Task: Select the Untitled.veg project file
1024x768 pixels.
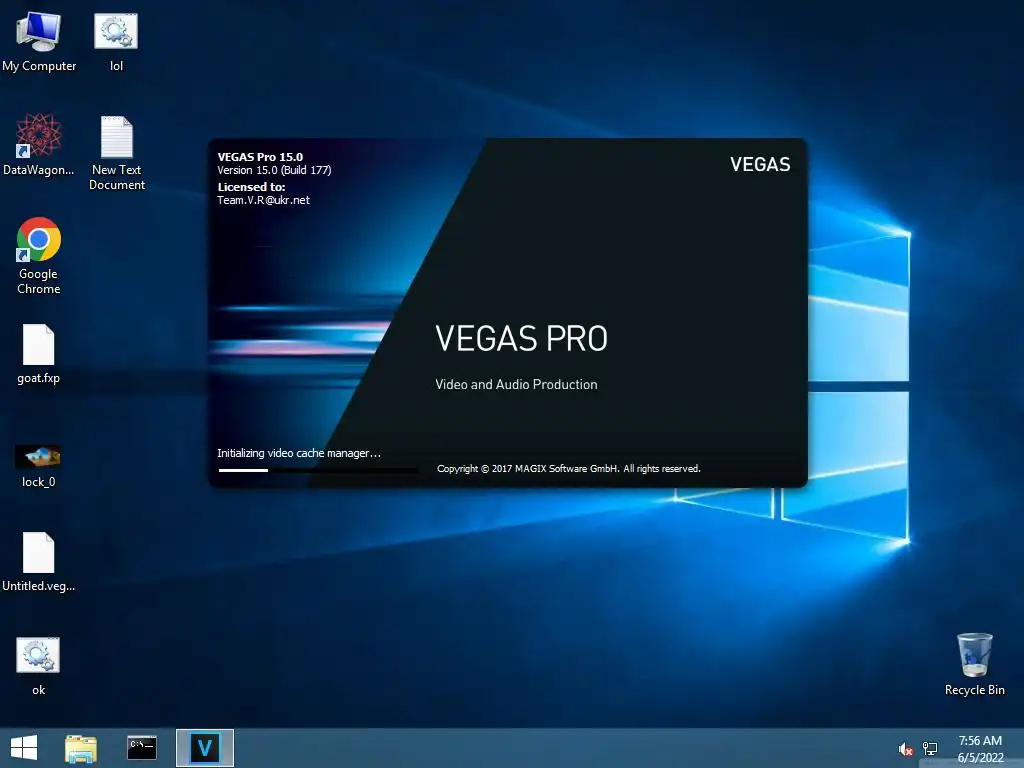Action: click(39, 562)
